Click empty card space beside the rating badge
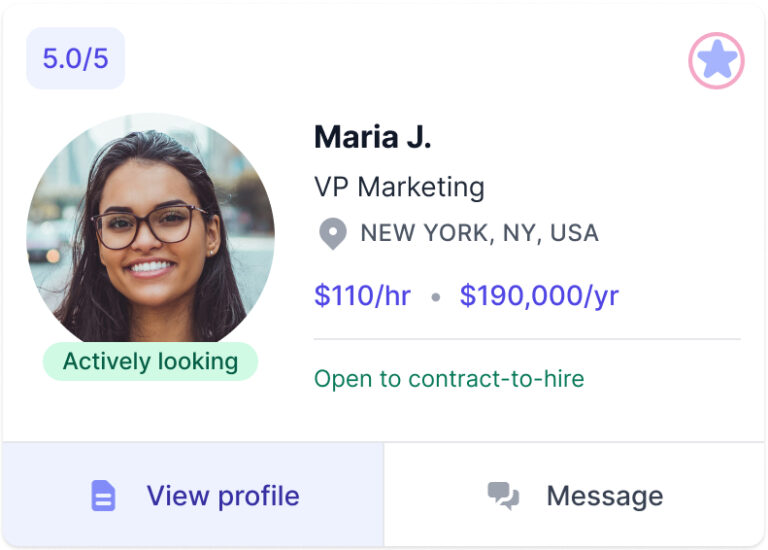Screen dimensions: 768x550 click(x=400, y=58)
